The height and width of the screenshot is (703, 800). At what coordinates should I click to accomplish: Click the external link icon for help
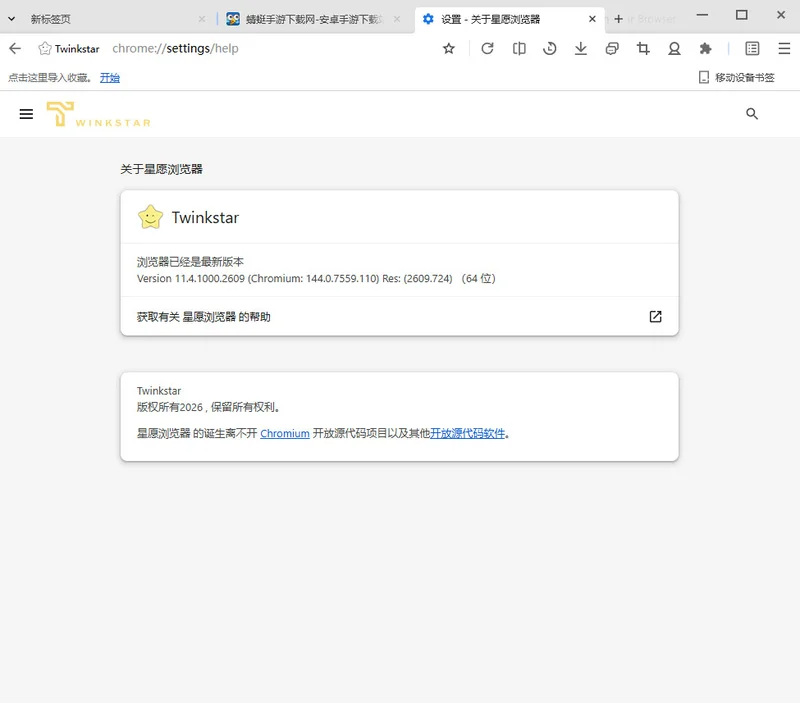pyautogui.click(x=656, y=316)
